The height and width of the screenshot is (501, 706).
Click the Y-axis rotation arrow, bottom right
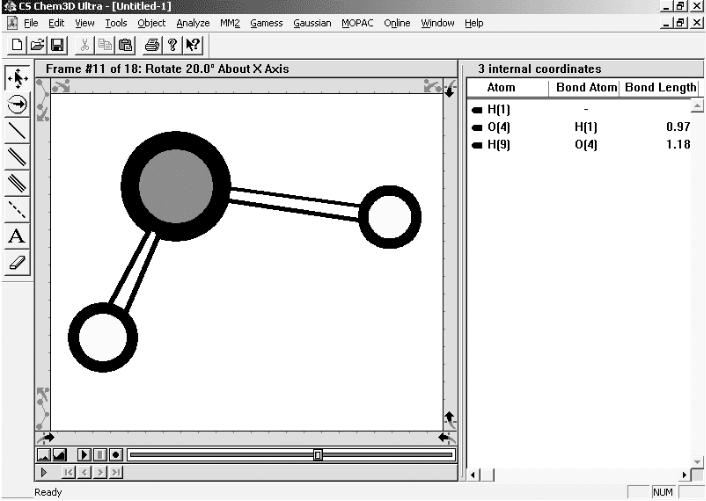pos(447,437)
